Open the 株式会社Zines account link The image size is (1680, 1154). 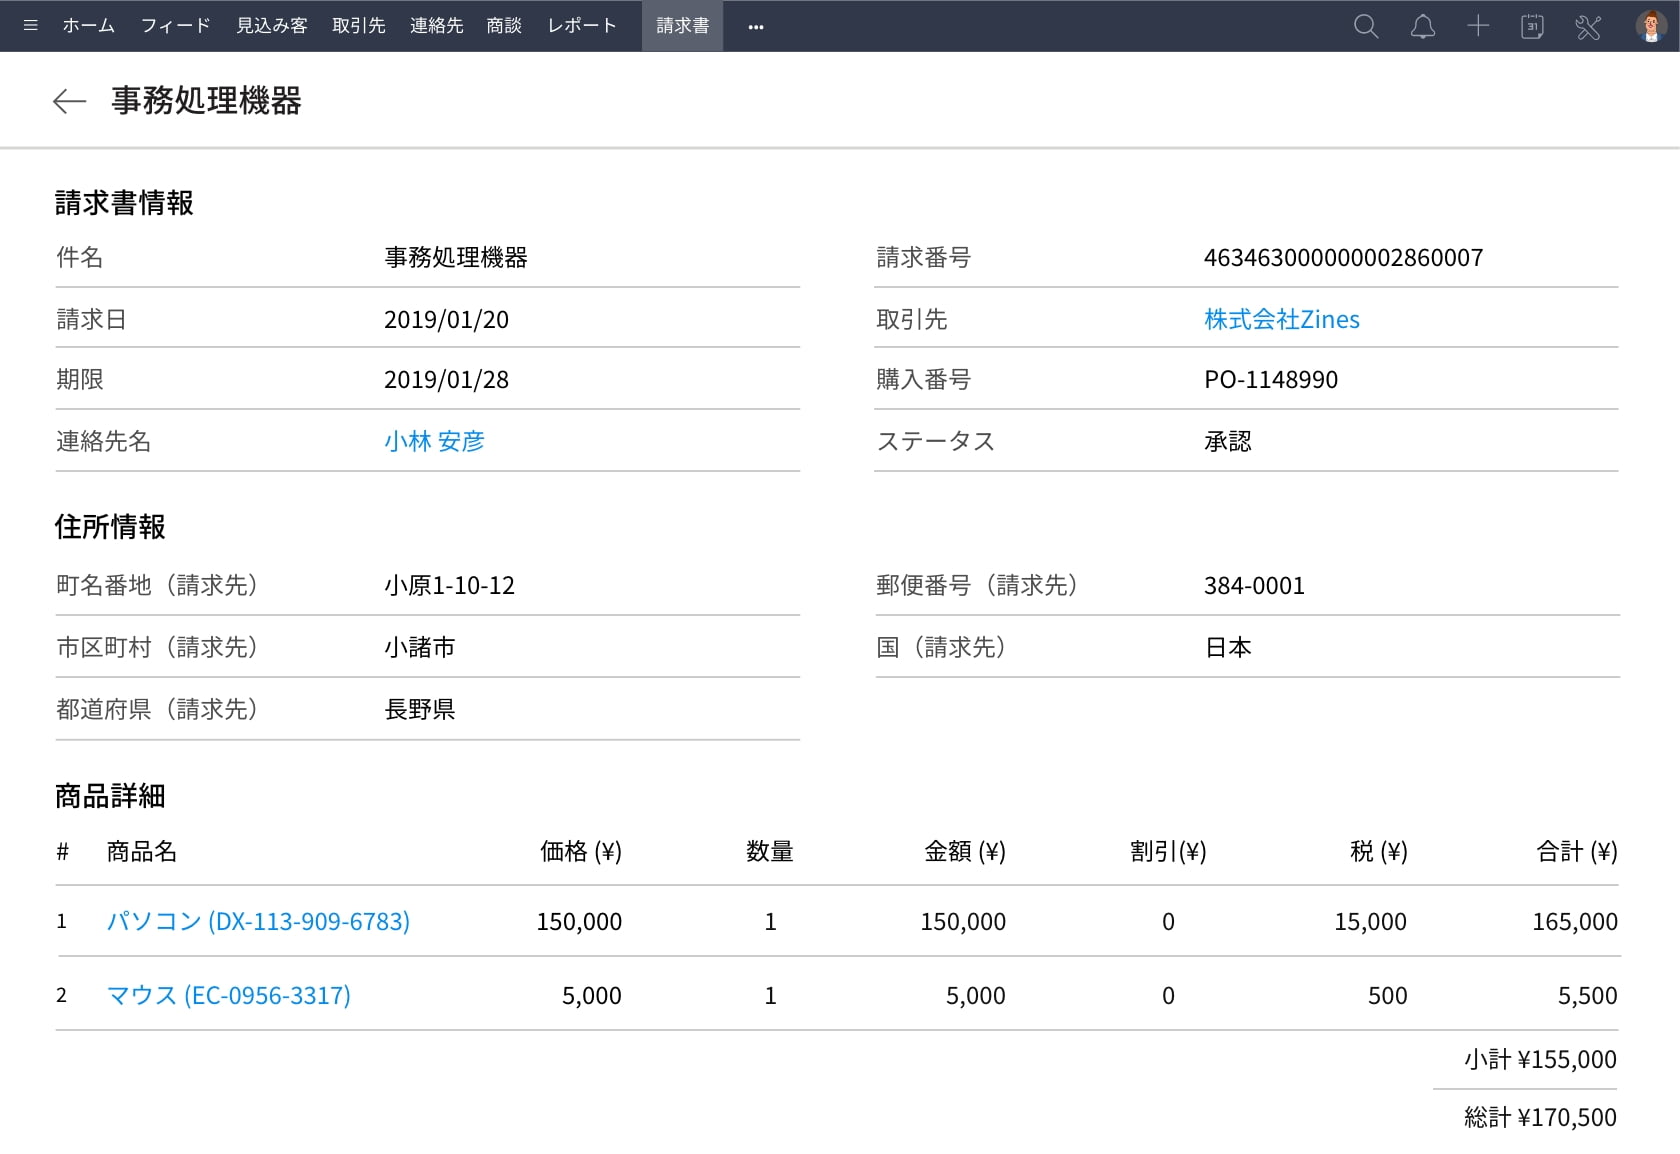click(1281, 320)
